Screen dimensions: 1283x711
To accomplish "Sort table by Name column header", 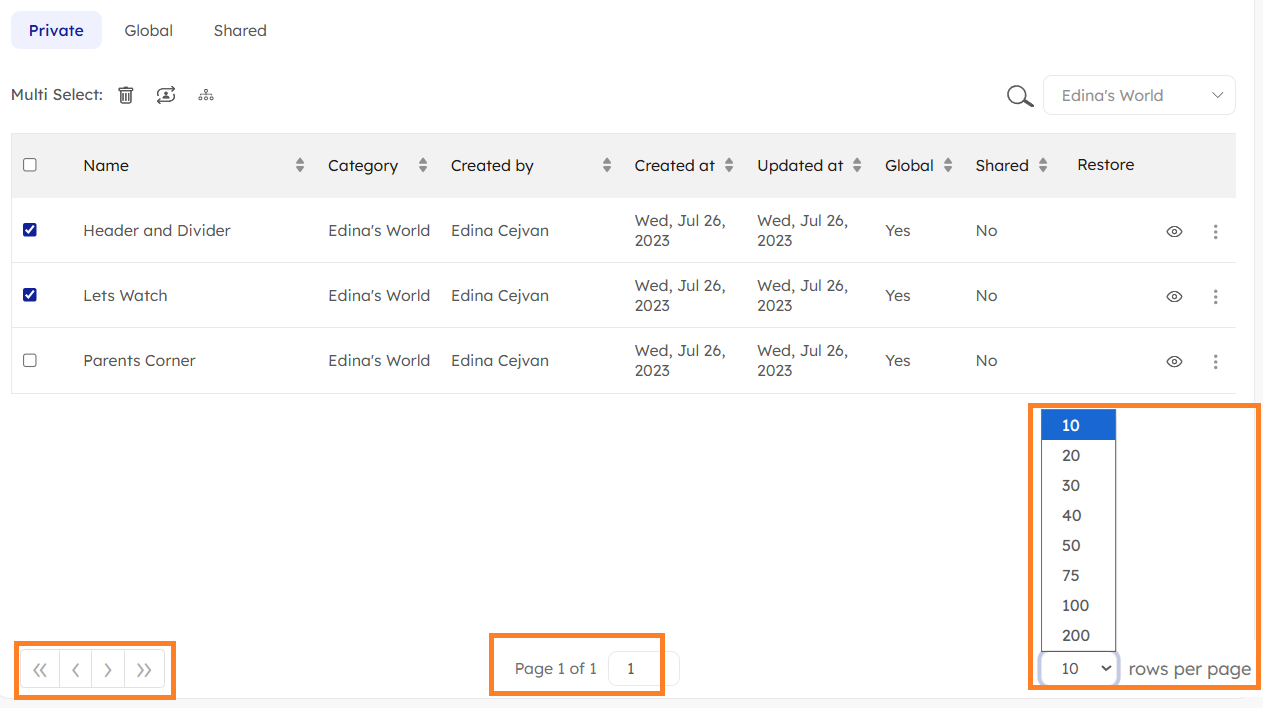I will click(106, 166).
